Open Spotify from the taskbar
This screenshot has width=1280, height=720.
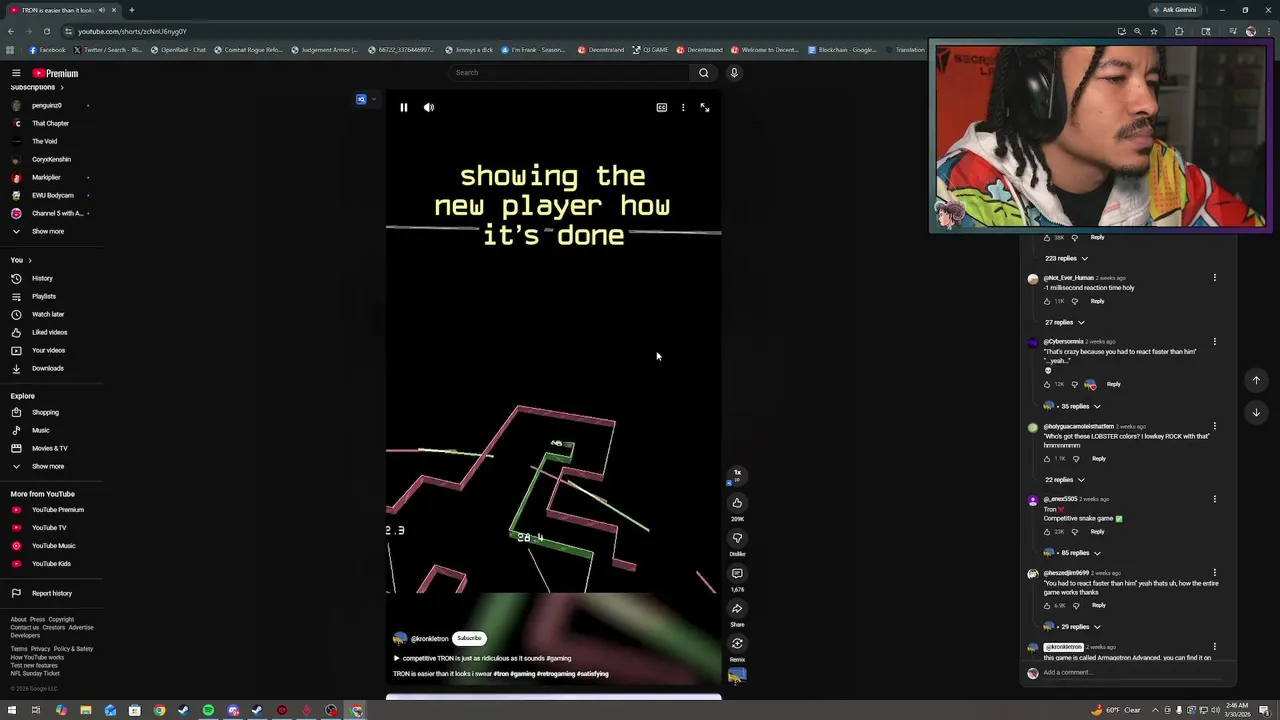(x=208, y=711)
